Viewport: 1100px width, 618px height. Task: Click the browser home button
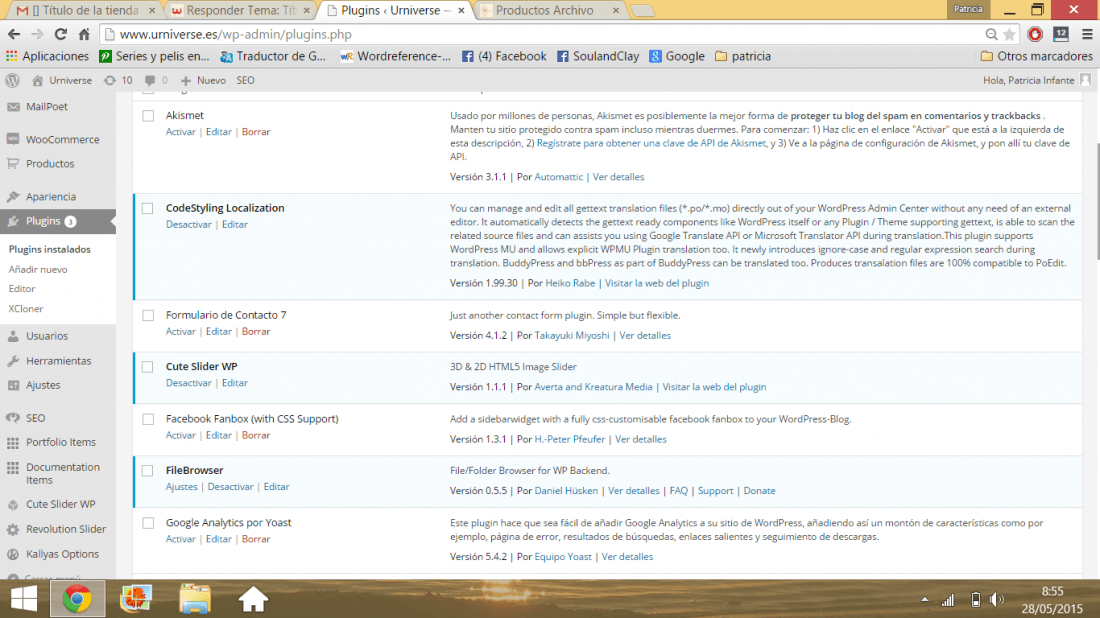coord(84,34)
